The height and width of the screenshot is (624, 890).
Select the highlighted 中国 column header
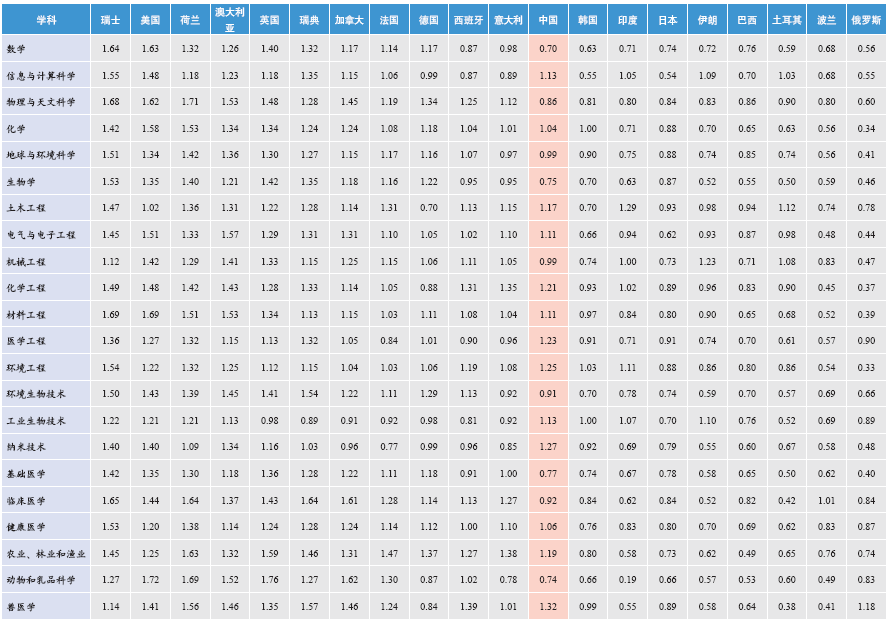point(548,20)
